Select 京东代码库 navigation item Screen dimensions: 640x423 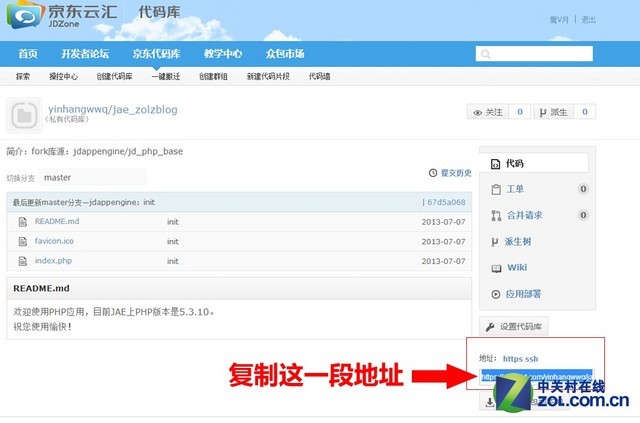(156, 53)
